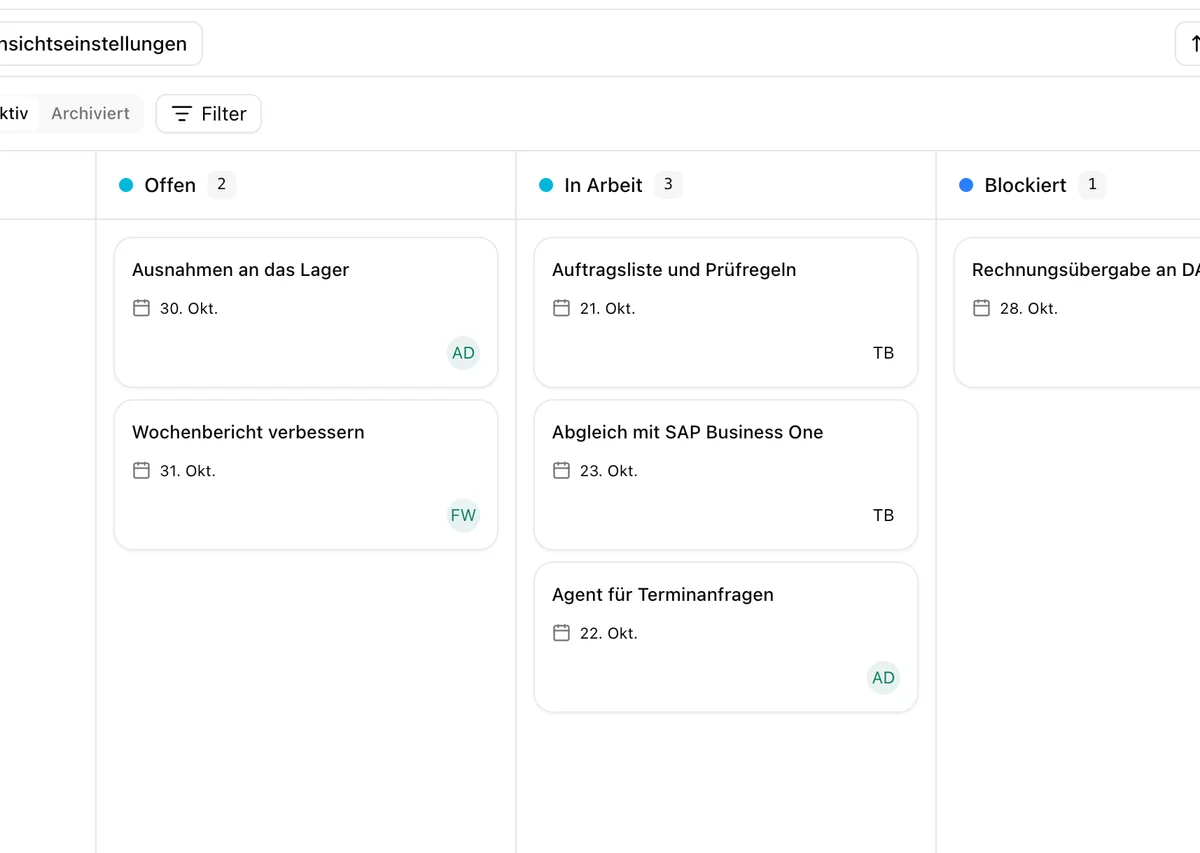Open the Filter button
Image resolution: width=1200 pixels, height=853 pixels.
(x=208, y=114)
